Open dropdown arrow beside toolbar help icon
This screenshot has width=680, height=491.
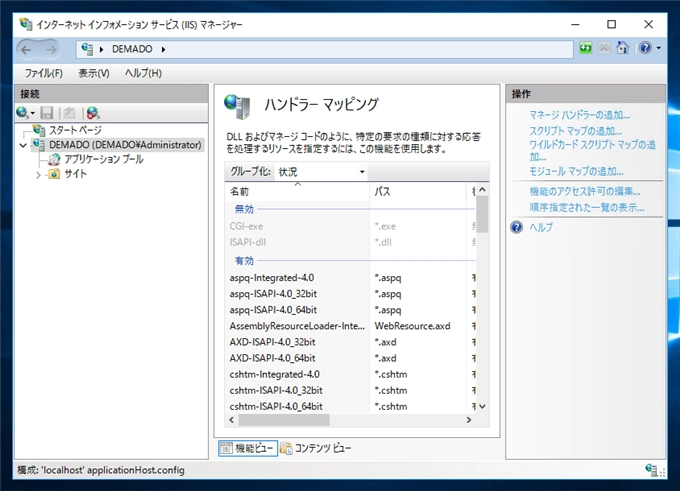point(659,48)
